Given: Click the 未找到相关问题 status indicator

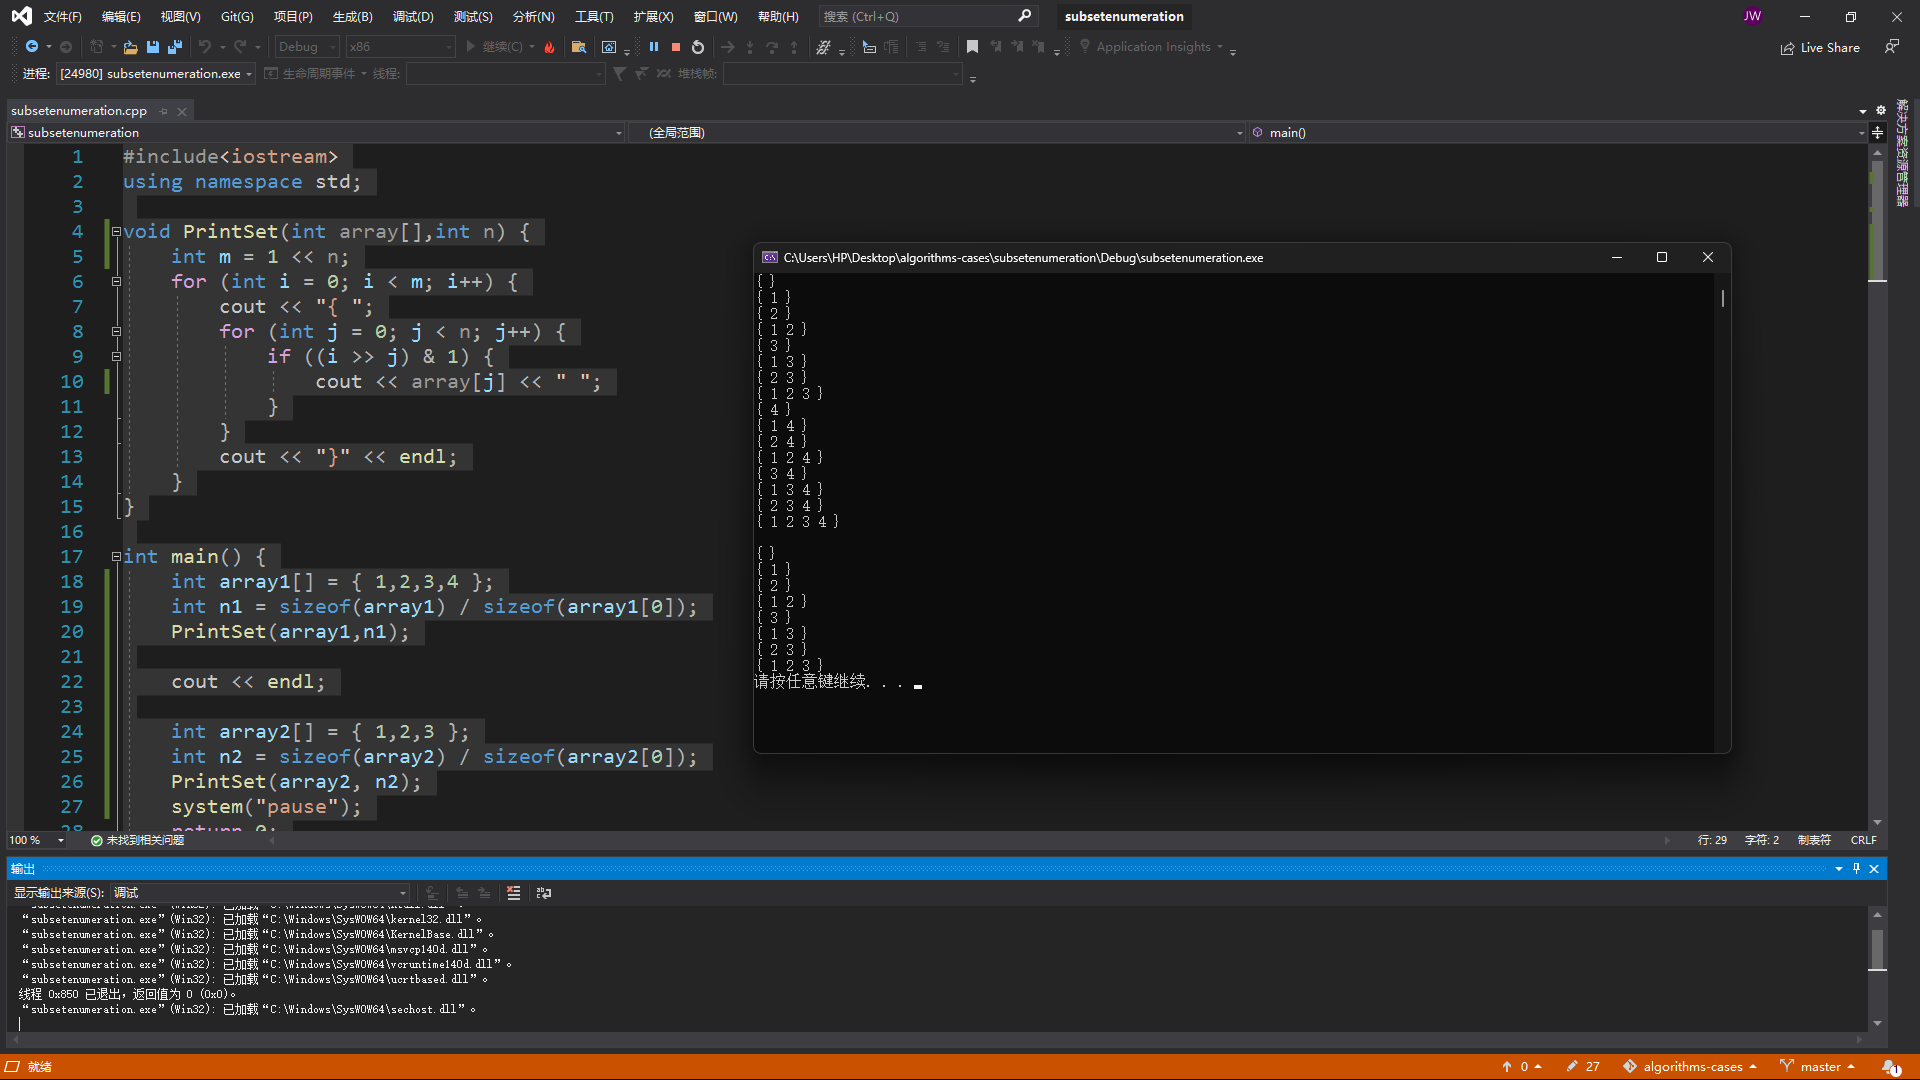Looking at the screenshot, I should [137, 840].
